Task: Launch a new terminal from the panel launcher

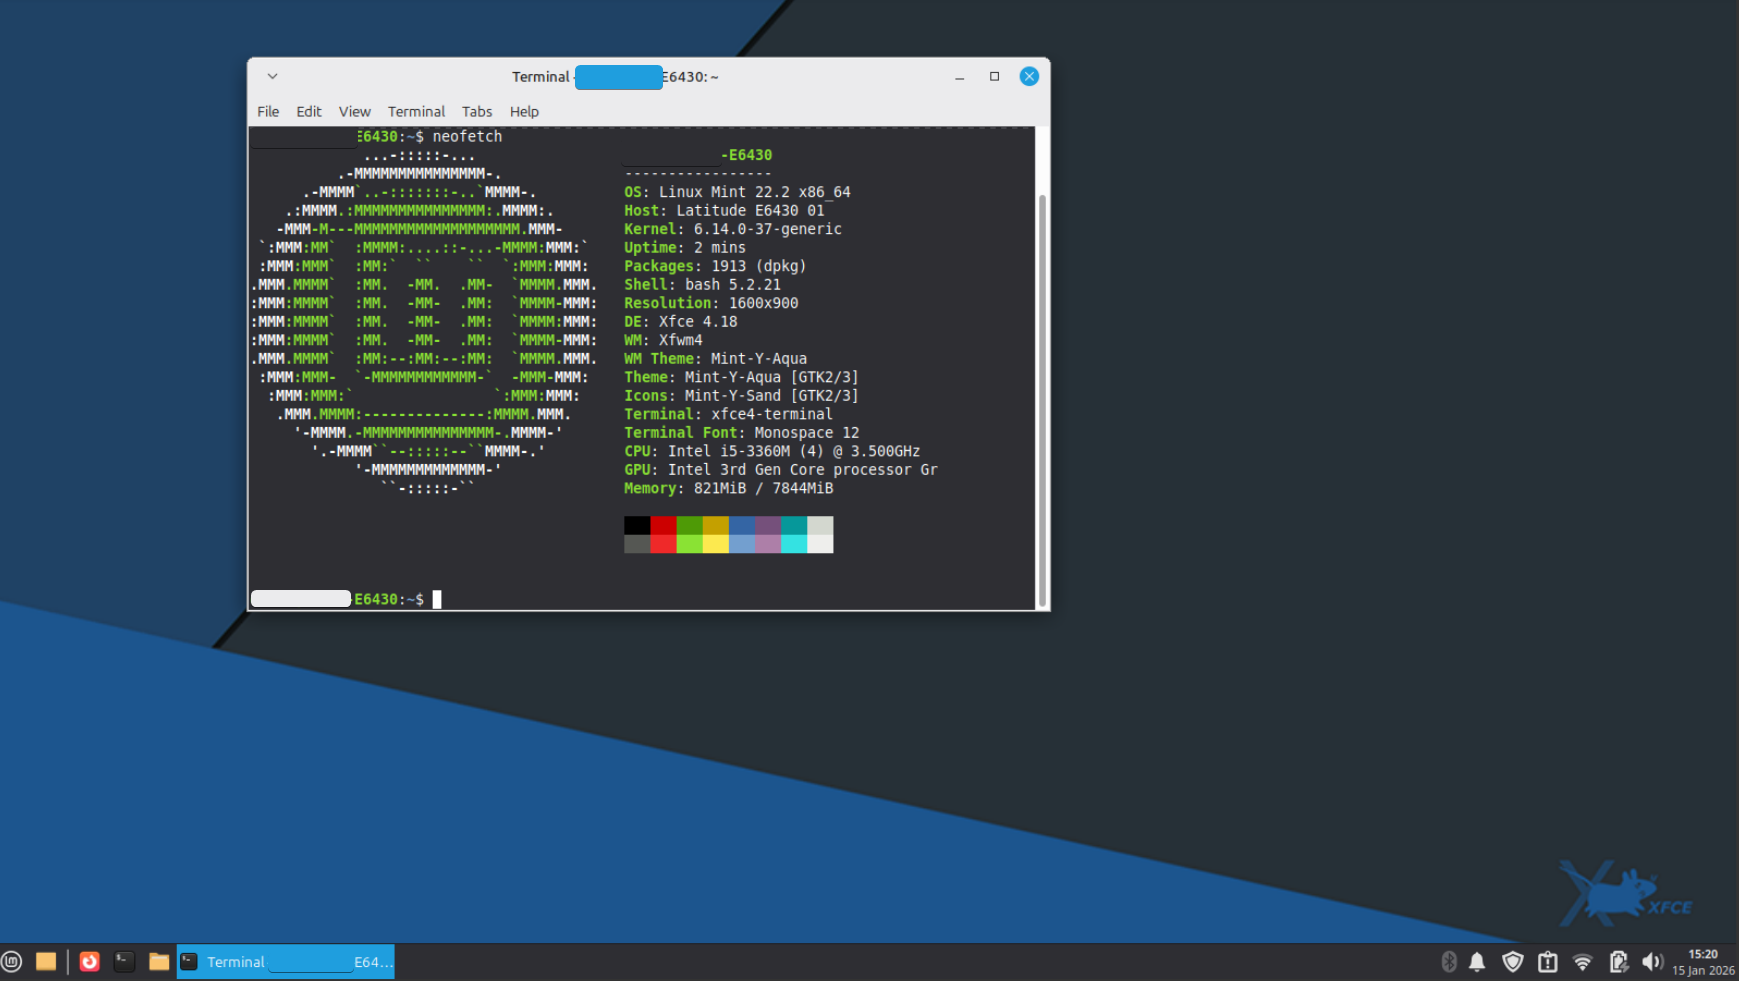Action: [x=124, y=962]
